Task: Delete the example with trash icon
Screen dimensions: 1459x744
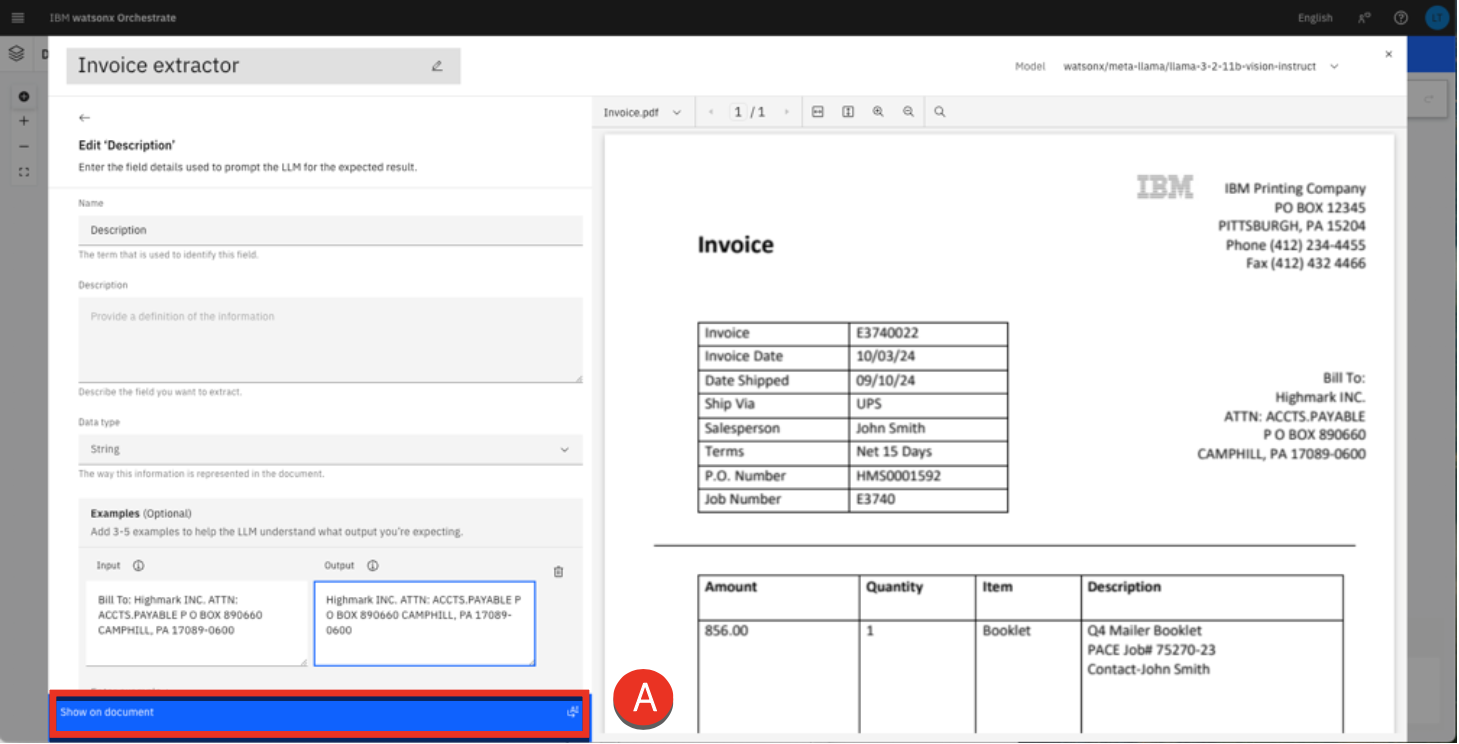Action: pos(558,572)
